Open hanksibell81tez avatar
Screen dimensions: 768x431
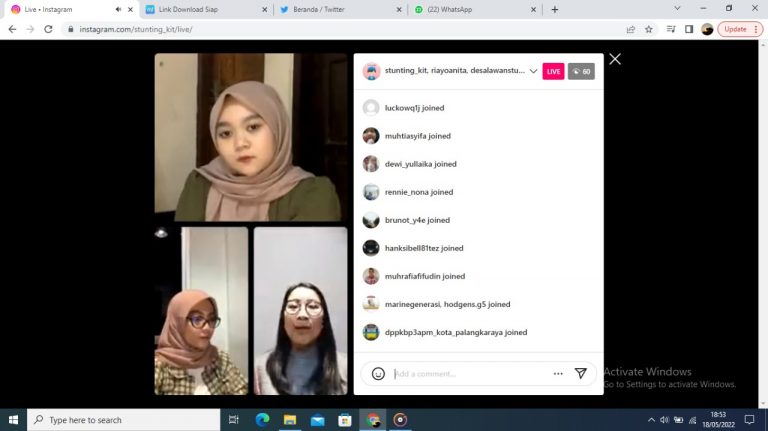coord(371,248)
